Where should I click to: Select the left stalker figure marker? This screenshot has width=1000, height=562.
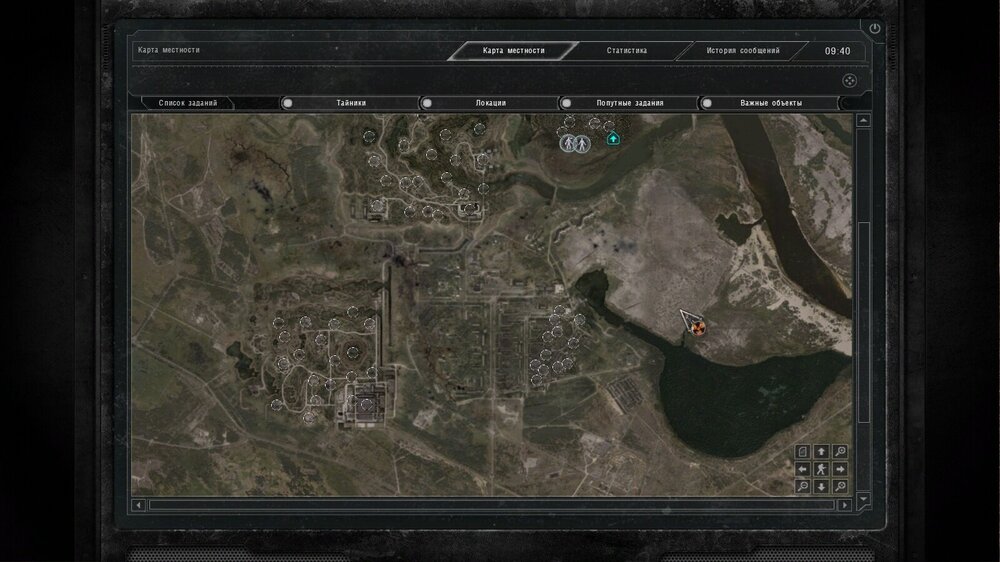pos(568,144)
